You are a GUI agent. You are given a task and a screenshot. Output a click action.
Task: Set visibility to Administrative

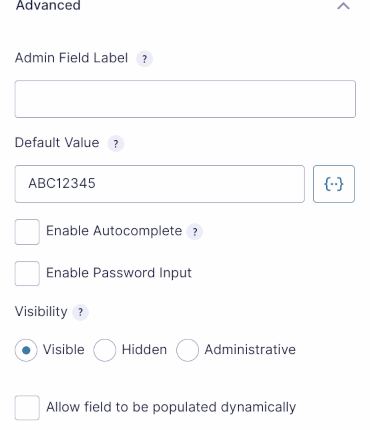pos(187,350)
